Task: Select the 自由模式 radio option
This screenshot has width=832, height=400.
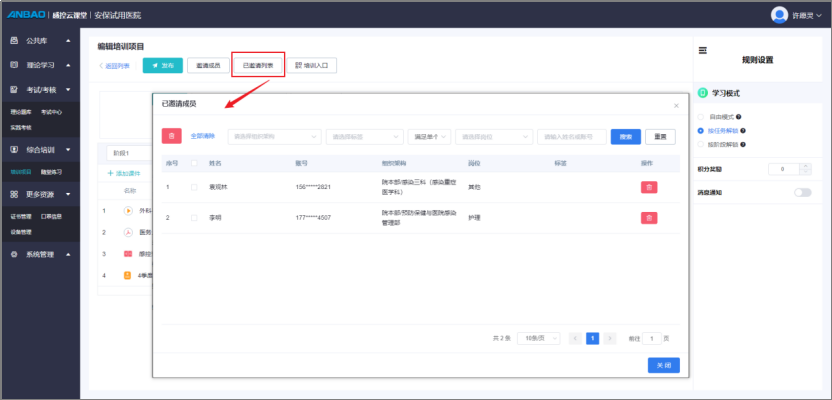Action: coord(701,117)
